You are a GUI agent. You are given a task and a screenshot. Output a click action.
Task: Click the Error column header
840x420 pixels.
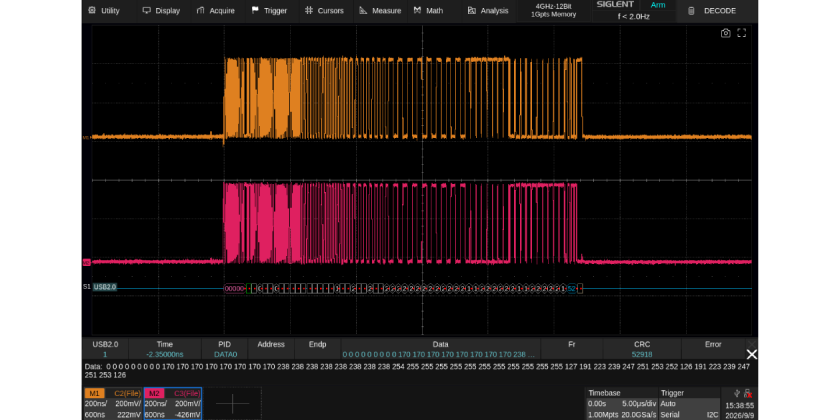(713, 344)
